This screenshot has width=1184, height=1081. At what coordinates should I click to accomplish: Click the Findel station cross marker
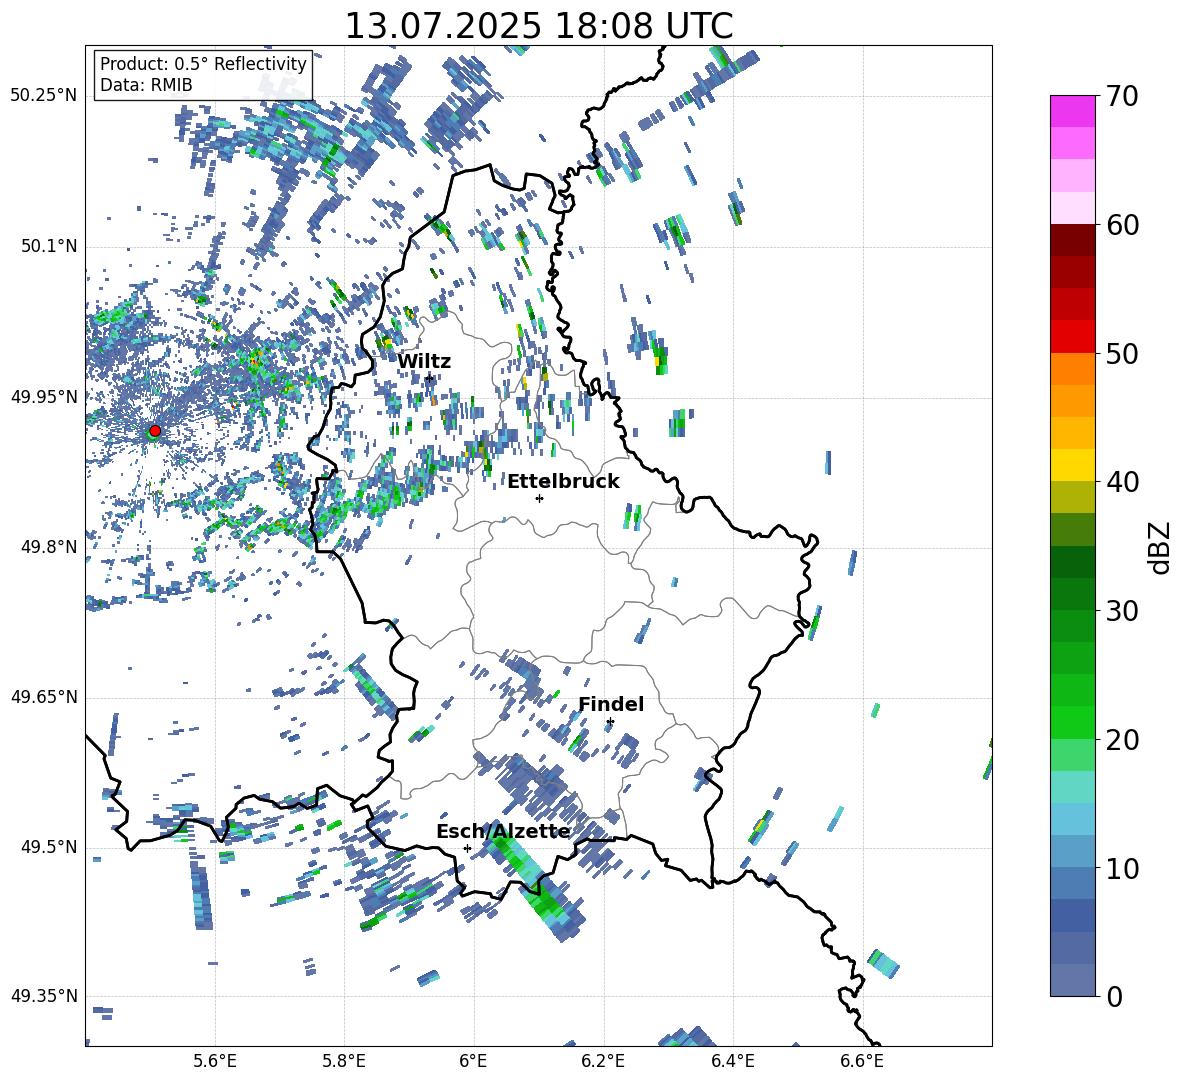tap(610, 722)
